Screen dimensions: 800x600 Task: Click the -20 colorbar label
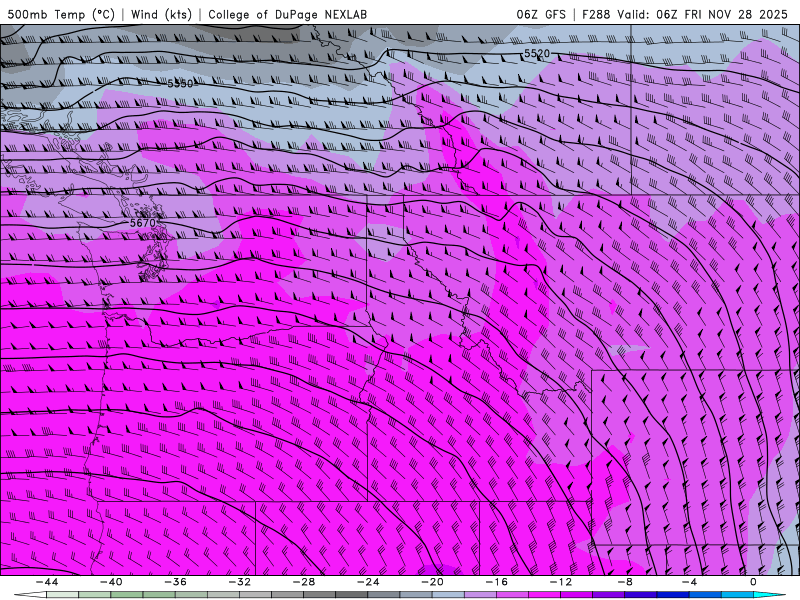(x=432, y=582)
